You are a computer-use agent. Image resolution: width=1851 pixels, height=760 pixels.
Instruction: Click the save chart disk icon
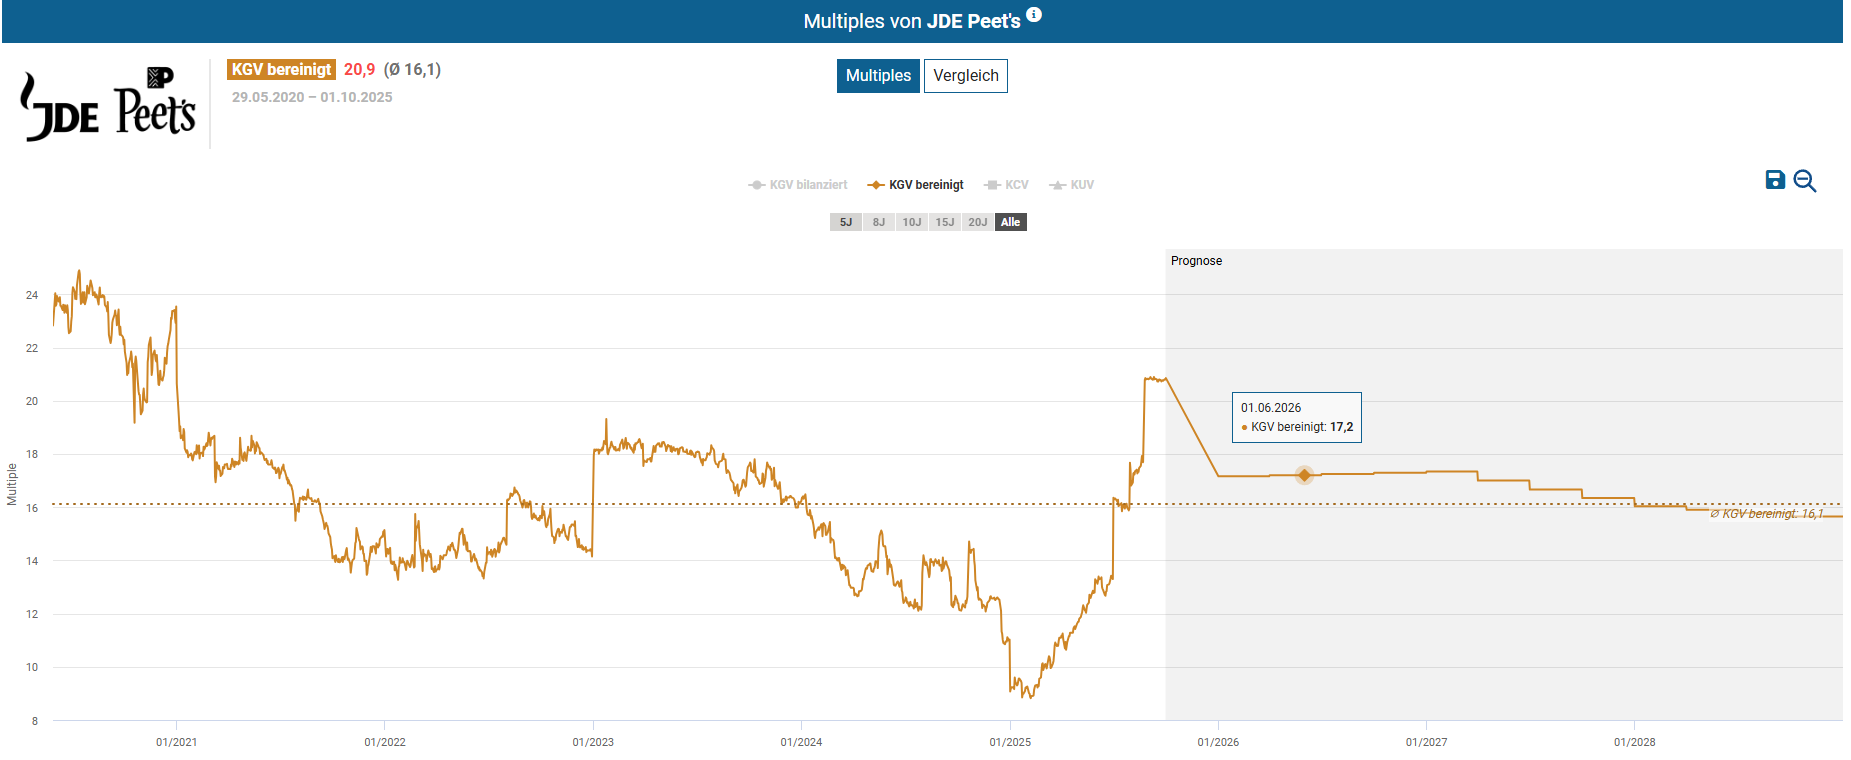(x=1775, y=180)
